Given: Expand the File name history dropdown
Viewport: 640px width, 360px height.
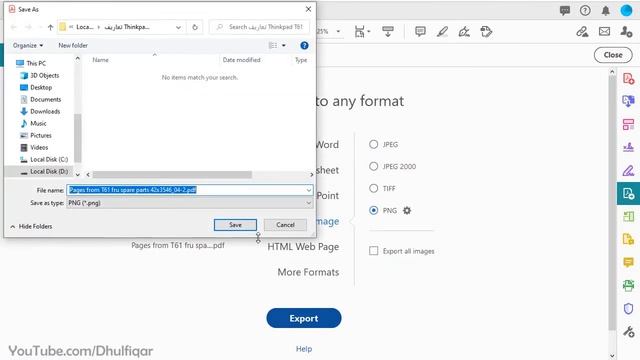Looking at the screenshot, I should tap(309, 190).
